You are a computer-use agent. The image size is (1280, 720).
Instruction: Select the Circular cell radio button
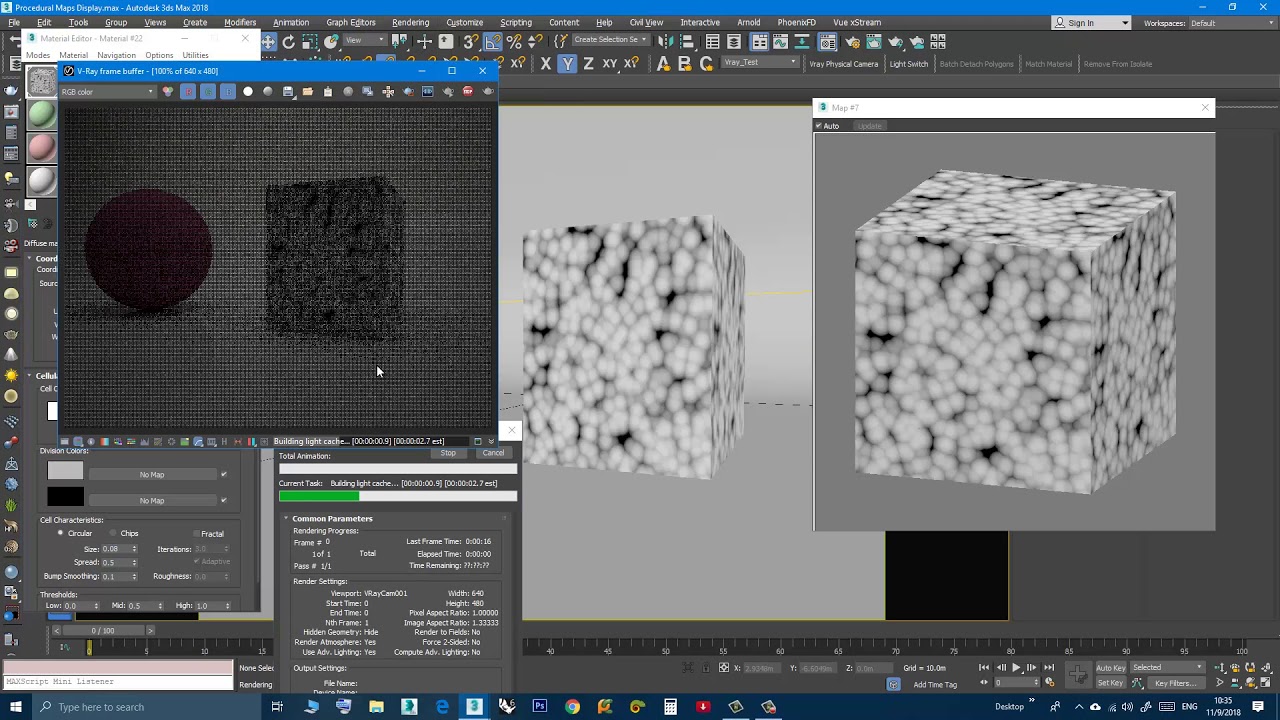tap(61, 533)
